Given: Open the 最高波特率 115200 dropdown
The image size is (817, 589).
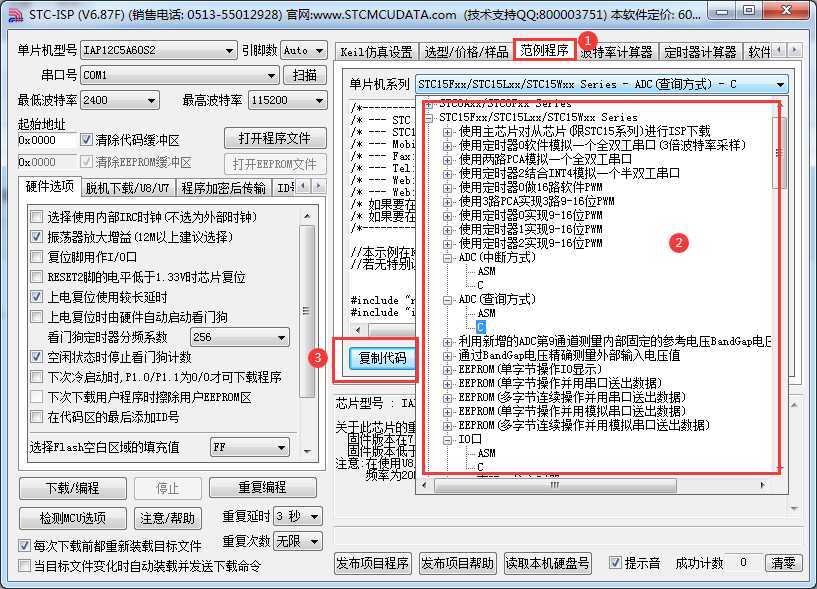Looking at the screenshot, I should [x=288, y=100].
